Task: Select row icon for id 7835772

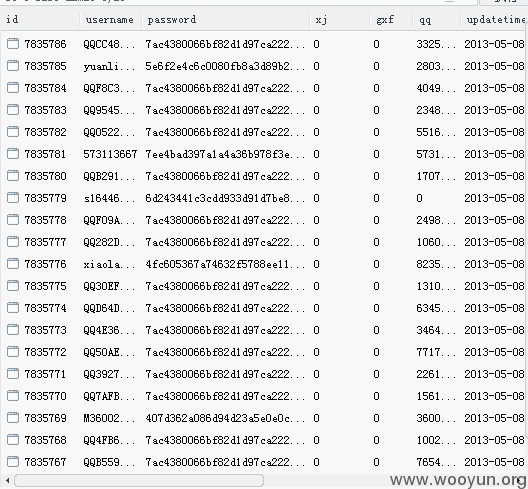Action: [x=13, y=352]
